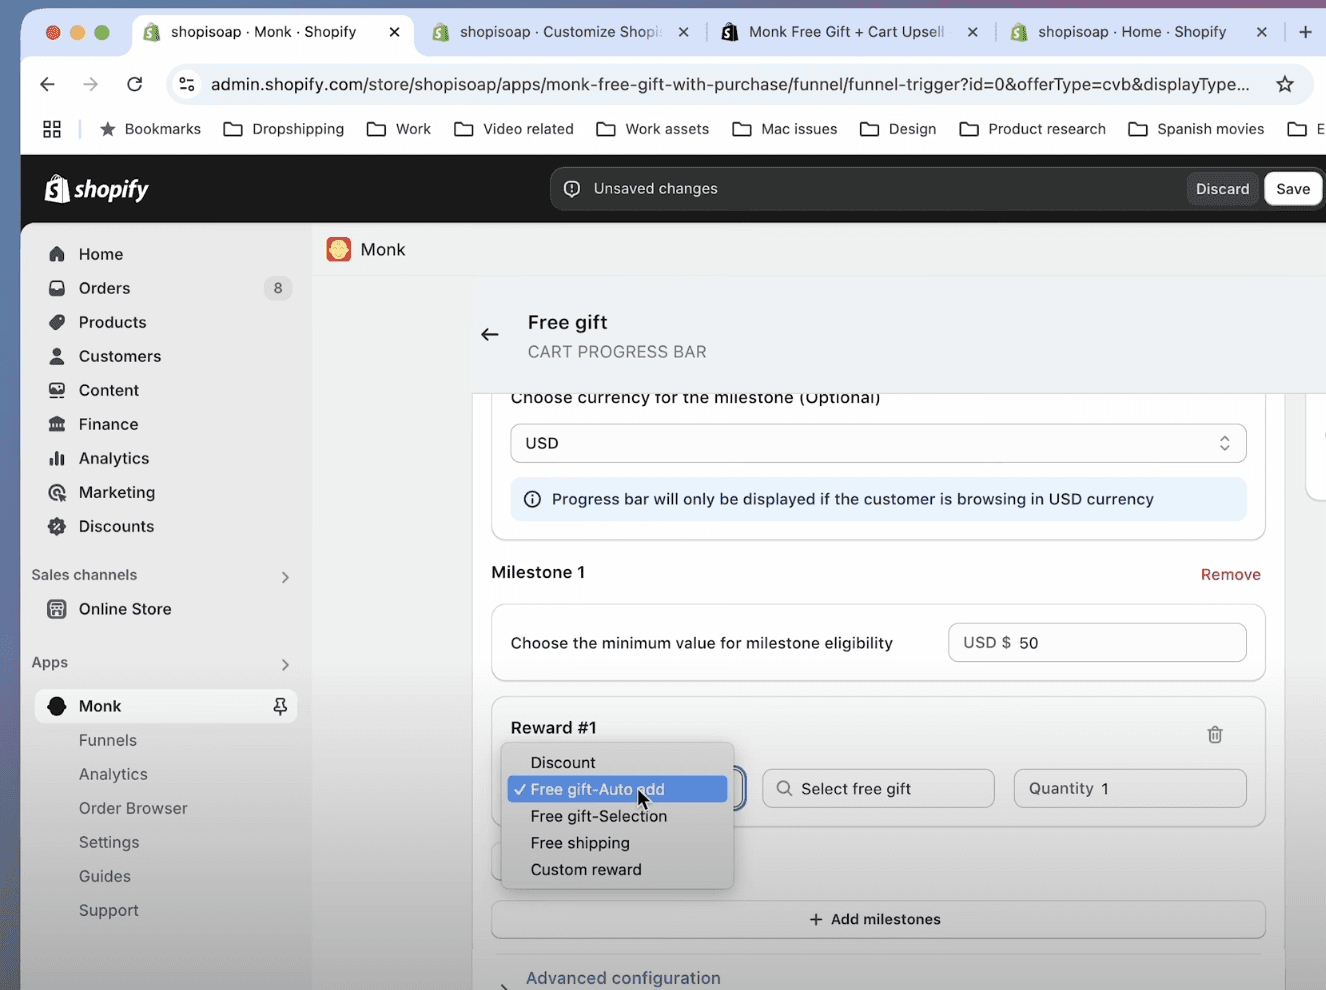Go back using the Free gift back arrow

tap(490, 335)
